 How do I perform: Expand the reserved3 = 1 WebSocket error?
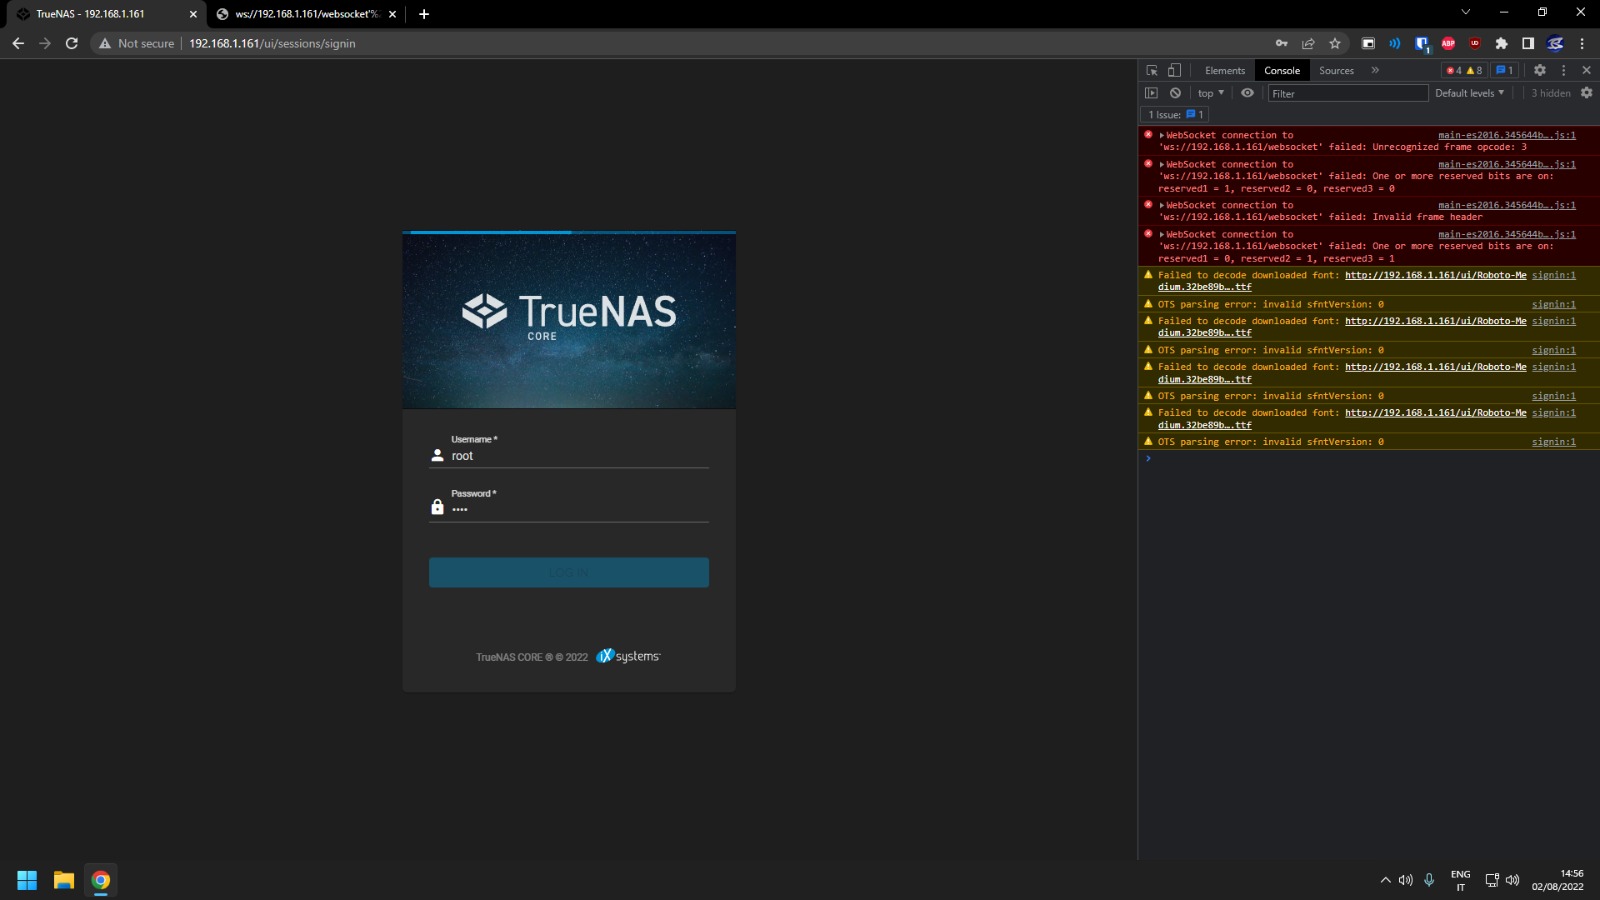tap(1161, 234)
